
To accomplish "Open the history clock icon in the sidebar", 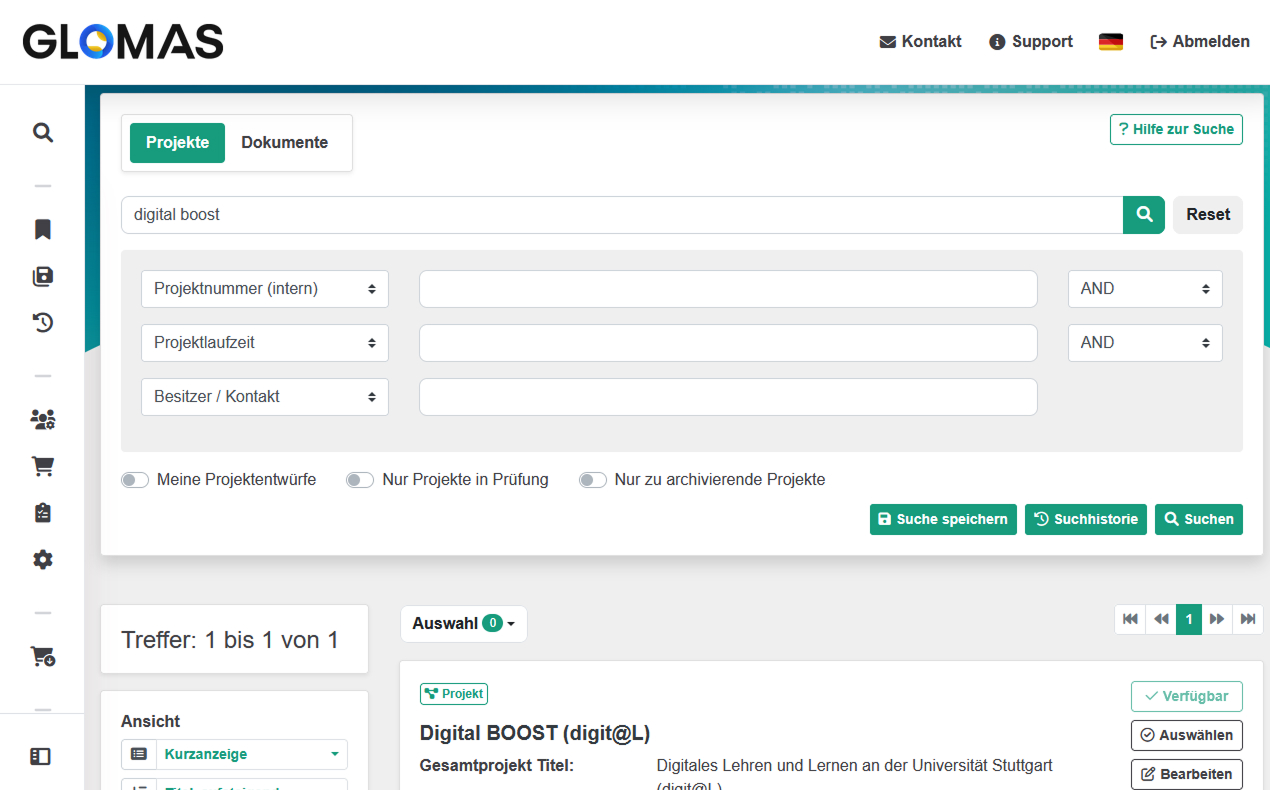I will click(42, 322).
